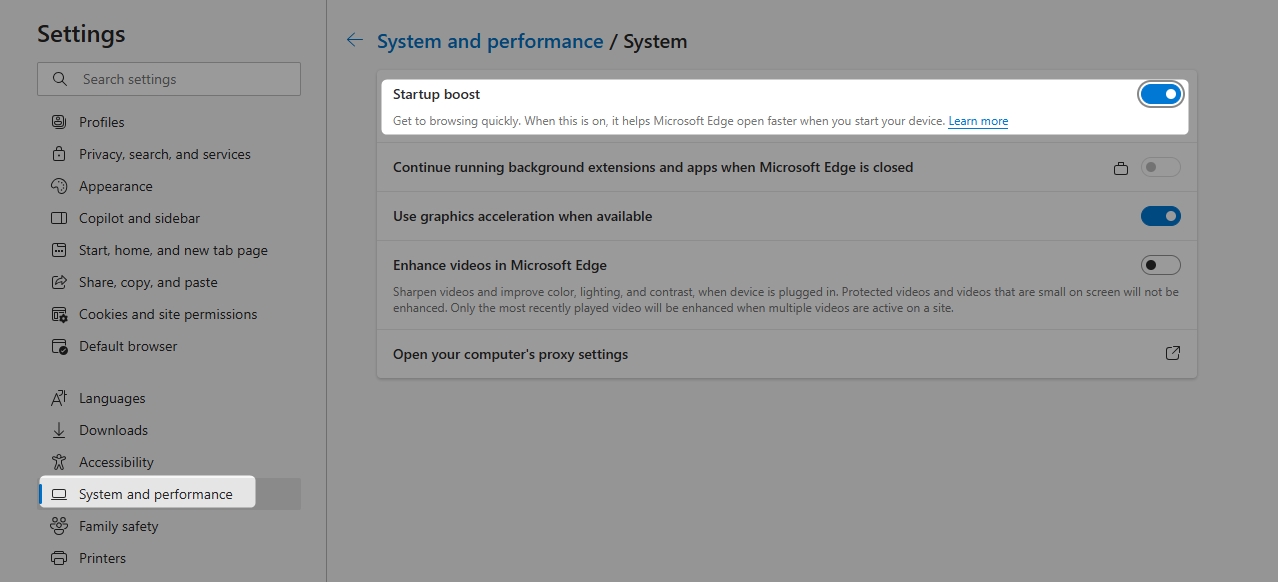Click the Profiles icon in sidebar
The image size is (1278, 582).
59,122
